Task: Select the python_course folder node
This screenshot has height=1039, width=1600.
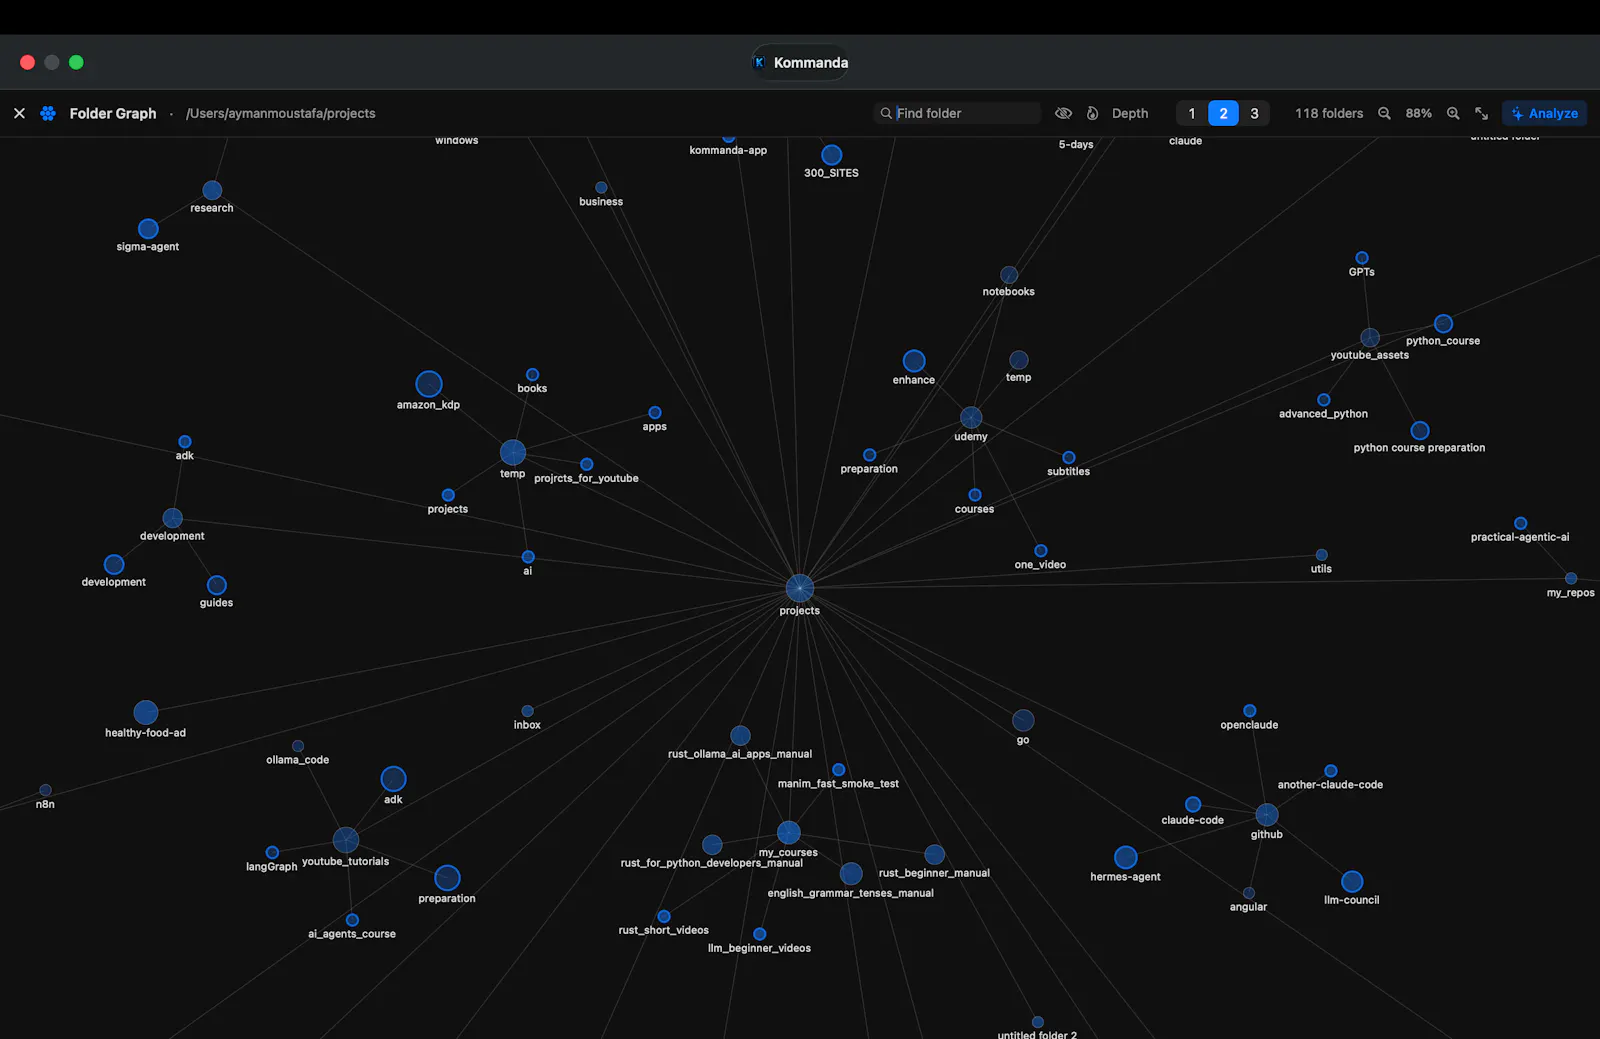Action: pyautogui.click(x=1443, y=323)
